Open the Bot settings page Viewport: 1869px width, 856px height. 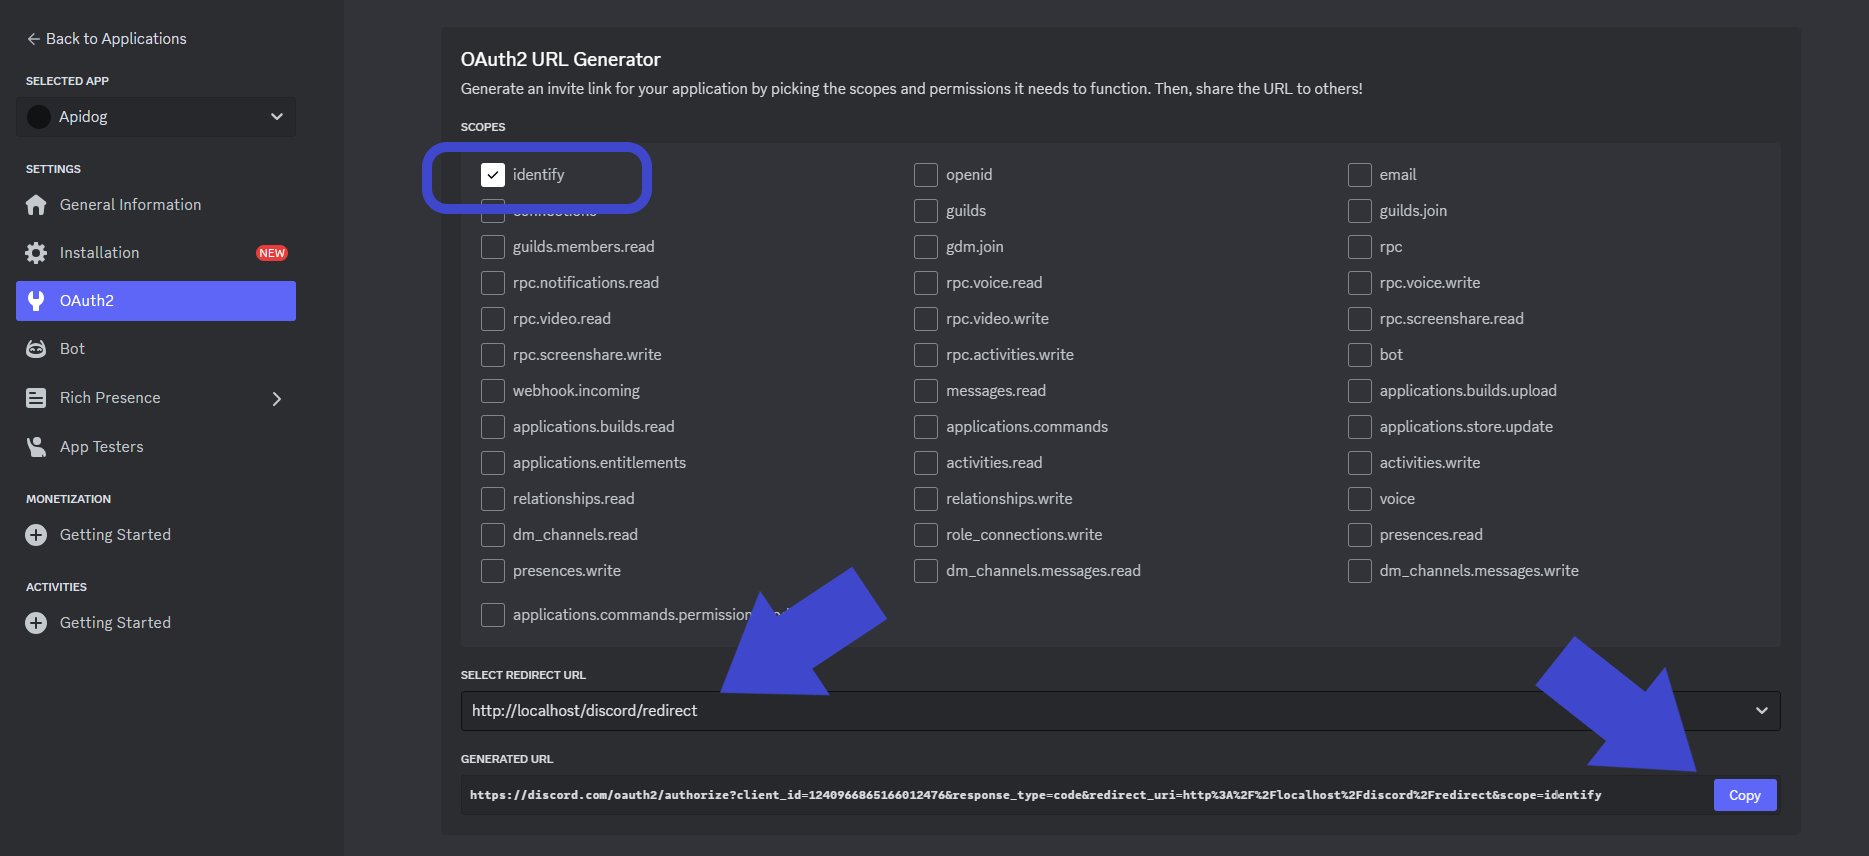(156, 349)
